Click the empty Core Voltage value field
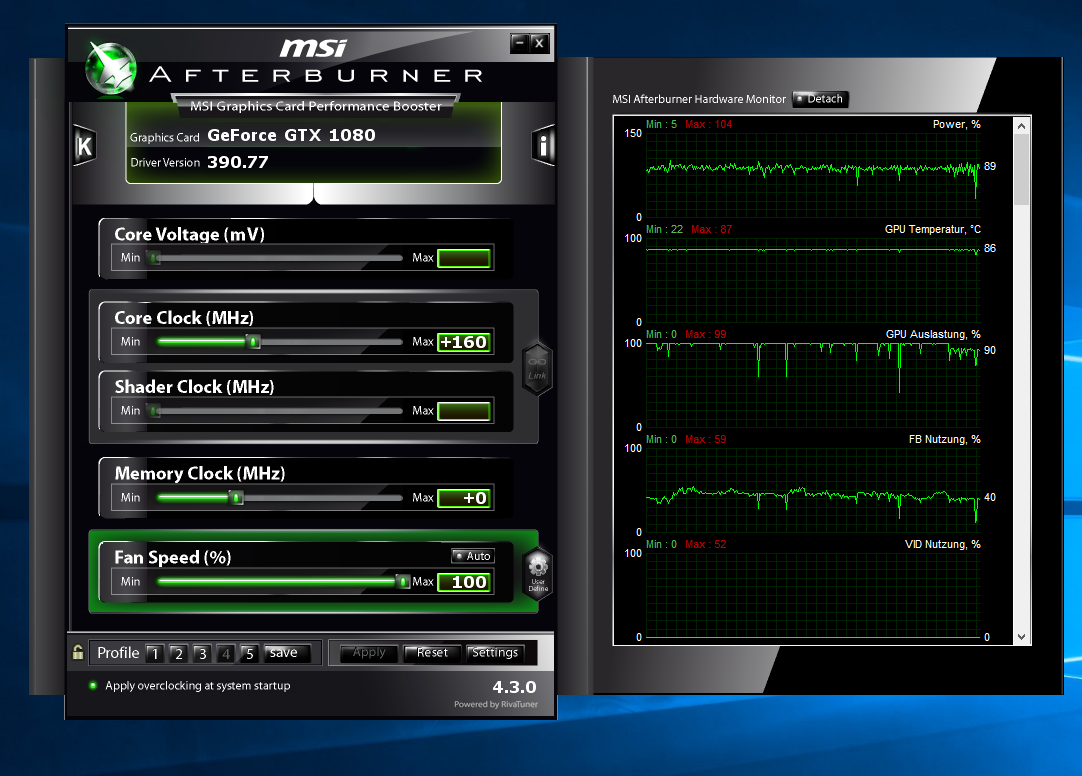 pos(464,258)
